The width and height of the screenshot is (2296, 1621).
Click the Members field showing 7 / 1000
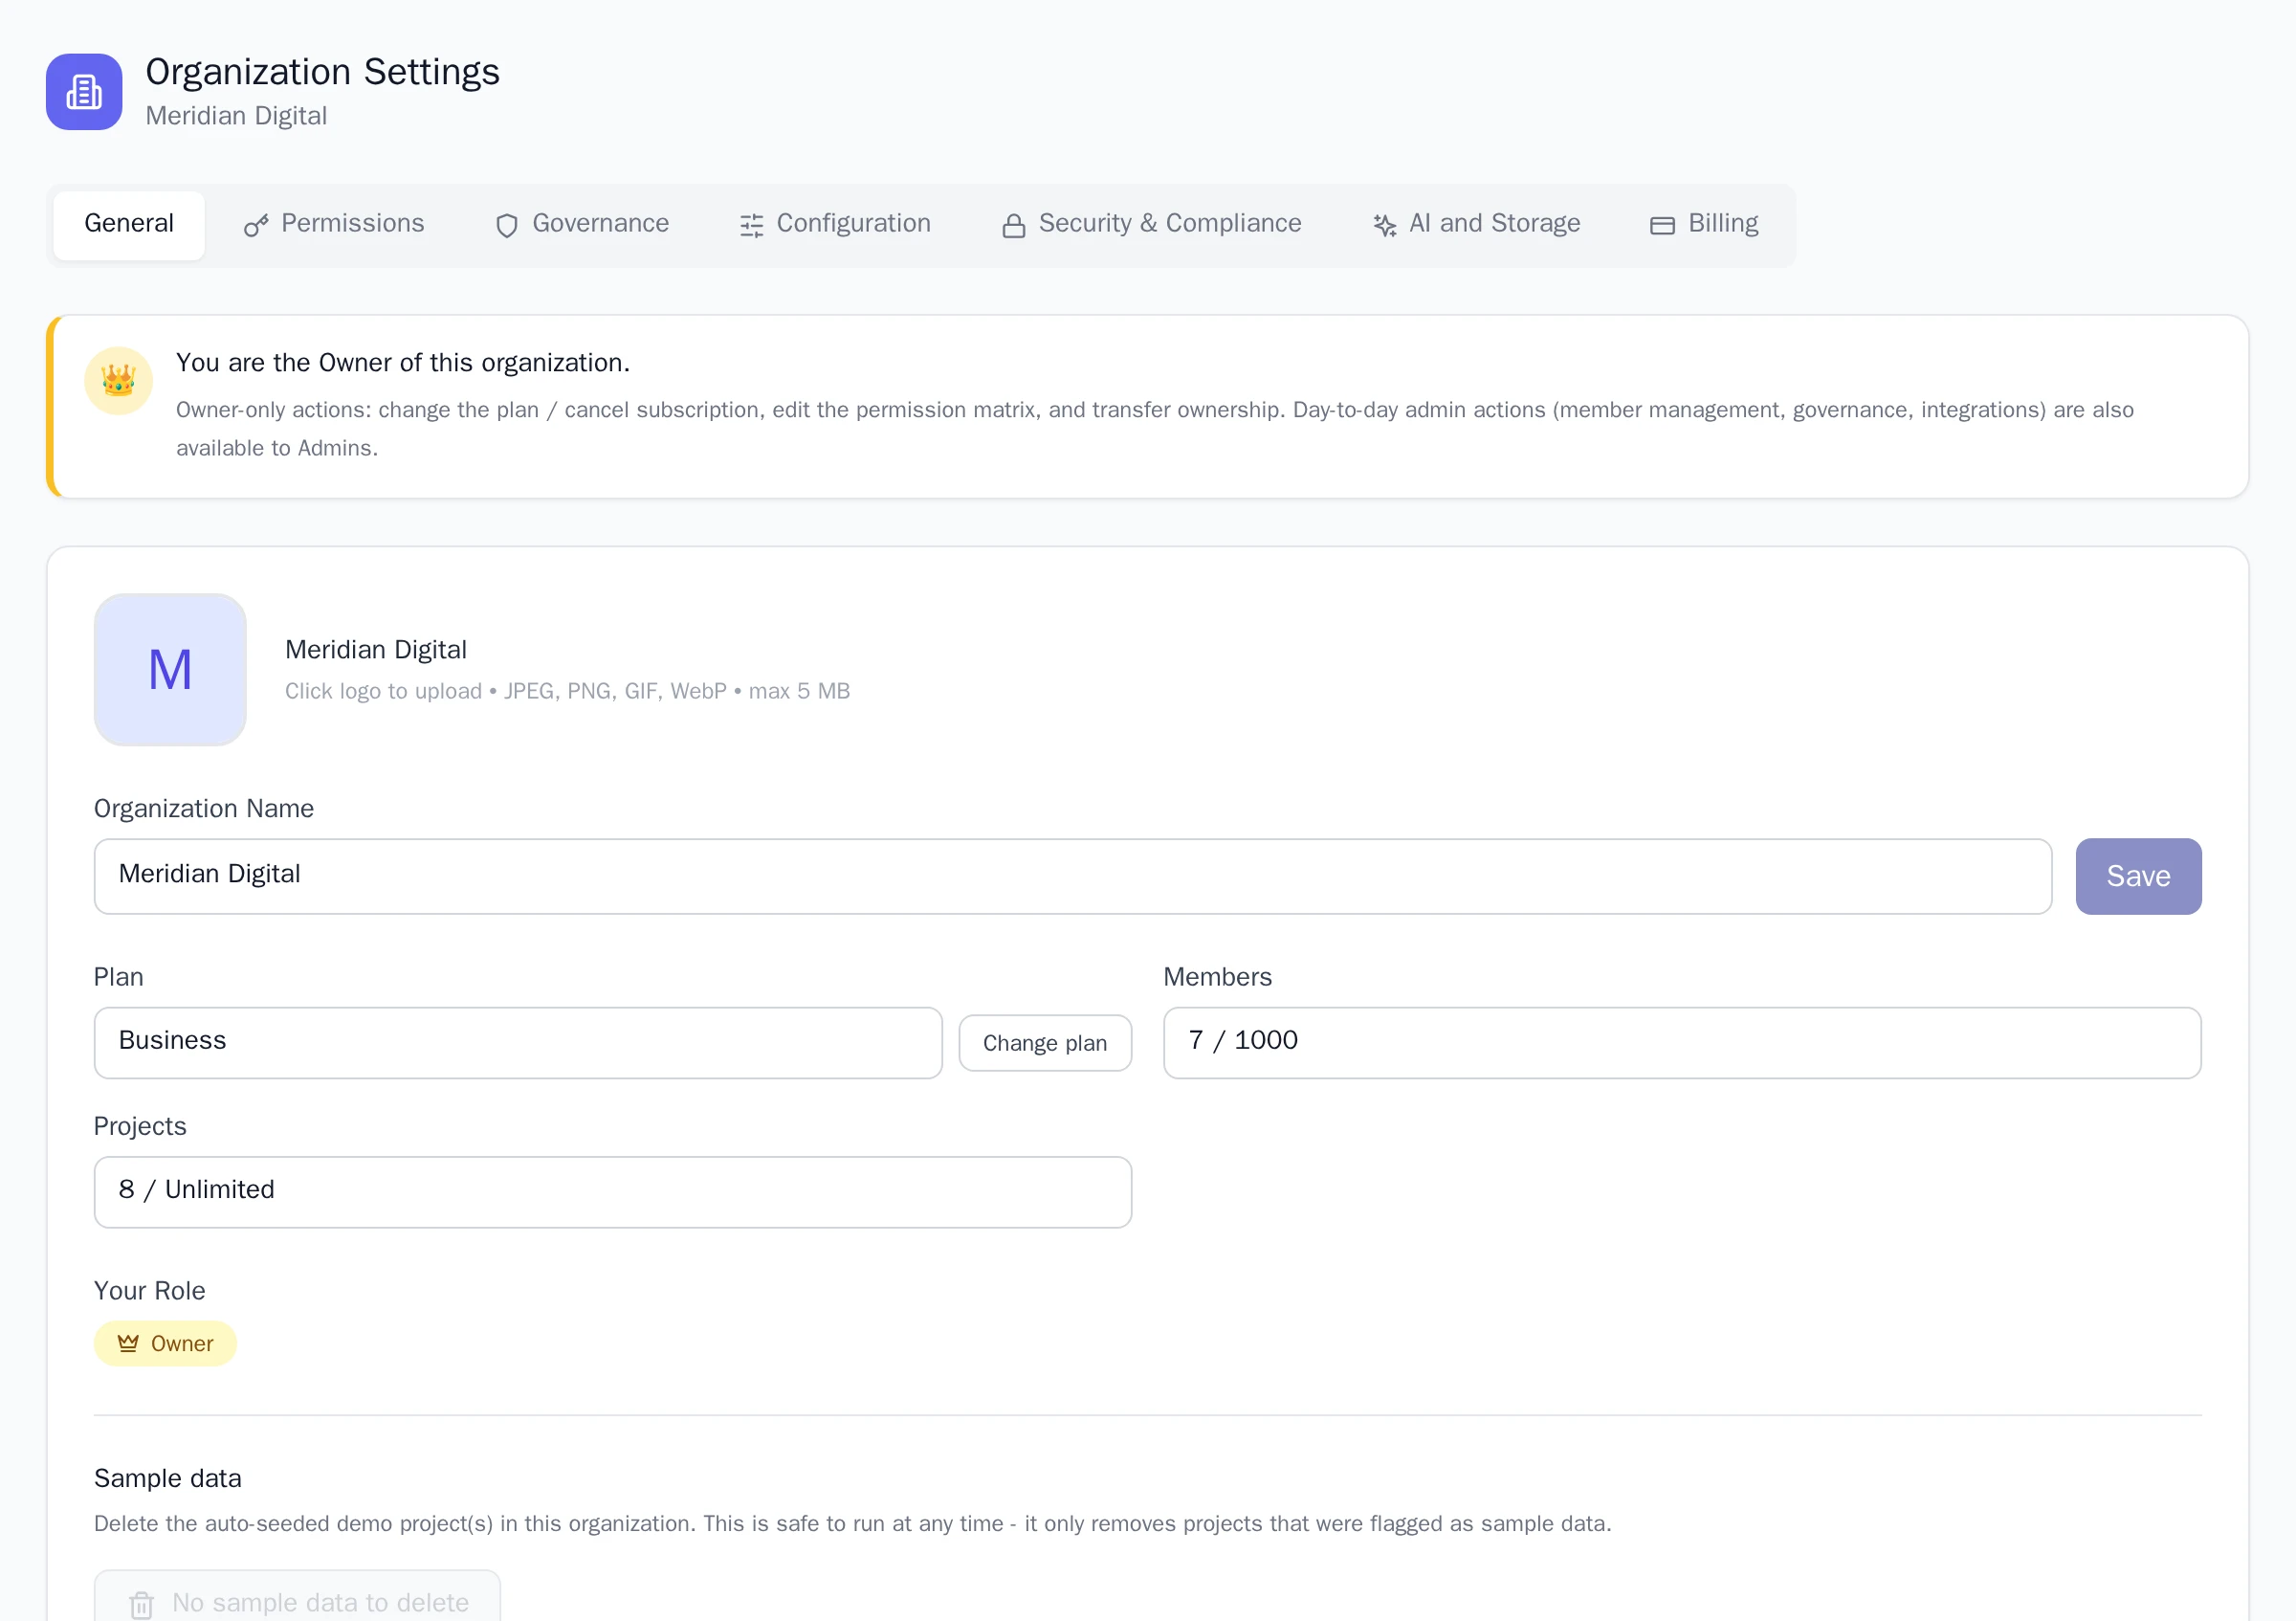(x=1682, y=1043)
